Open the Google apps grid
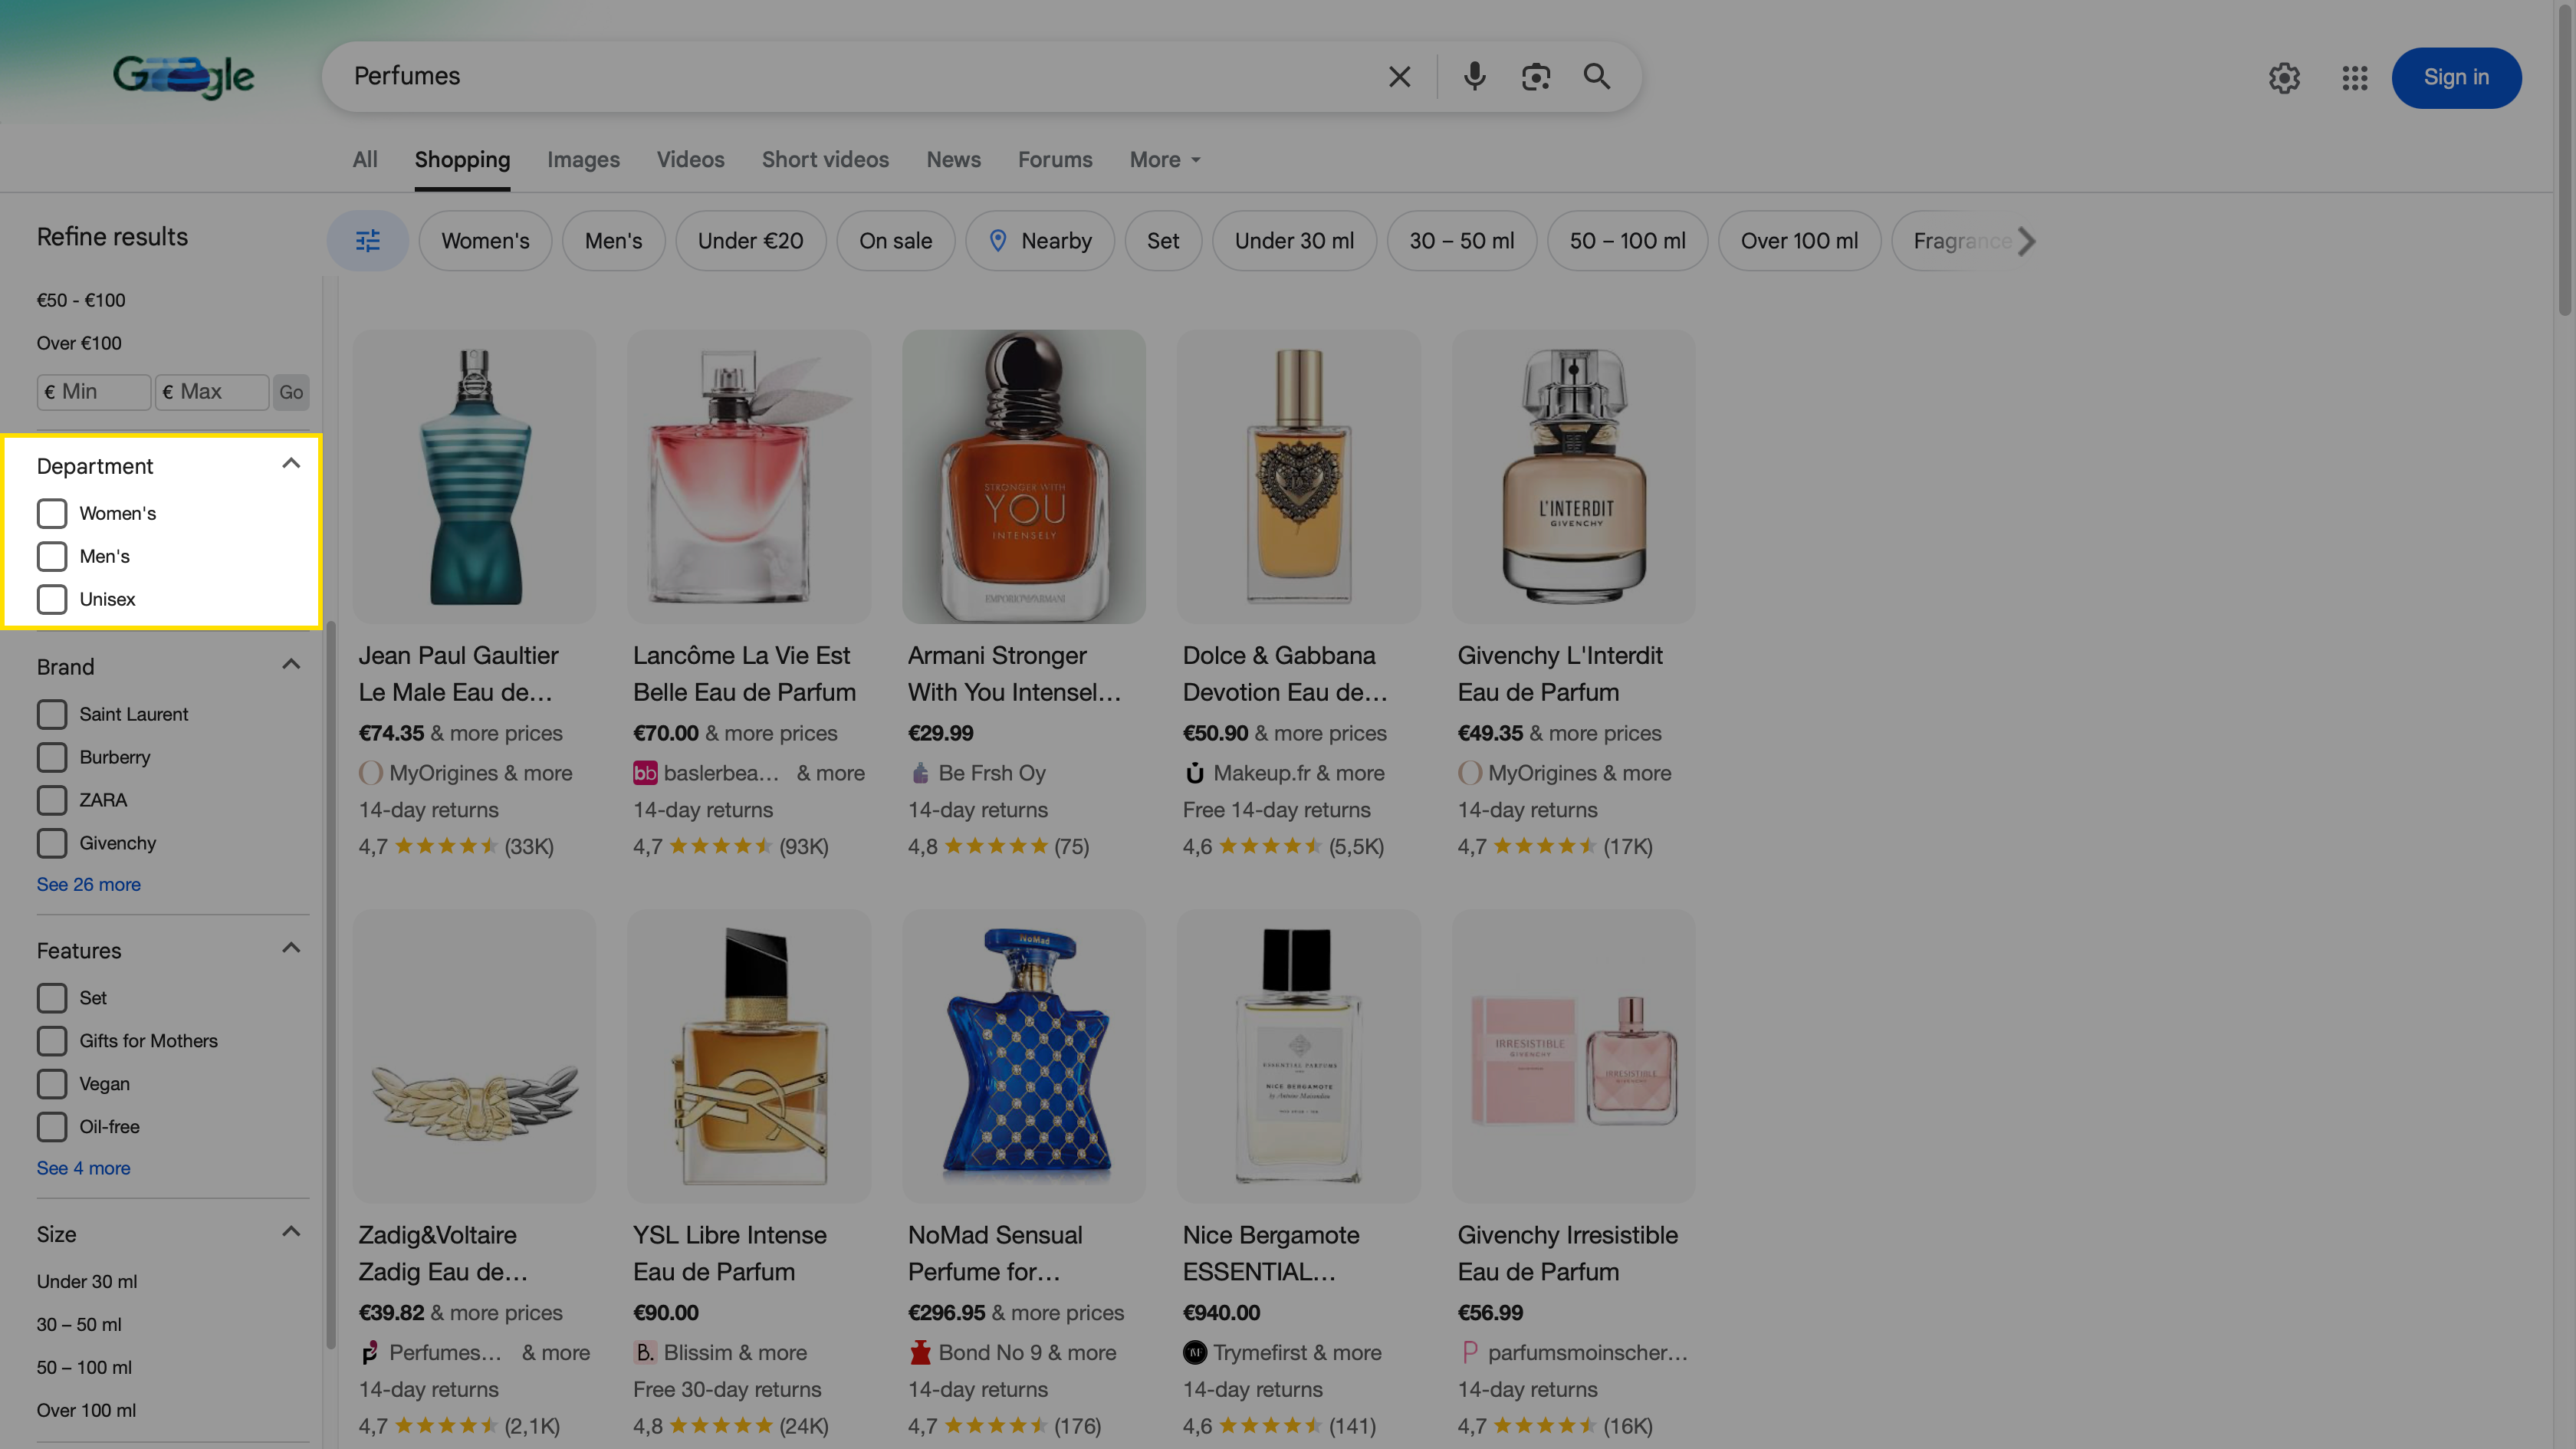Screen dimensions: 2576x1449 pyautogui.click(x=2354, y=78)
